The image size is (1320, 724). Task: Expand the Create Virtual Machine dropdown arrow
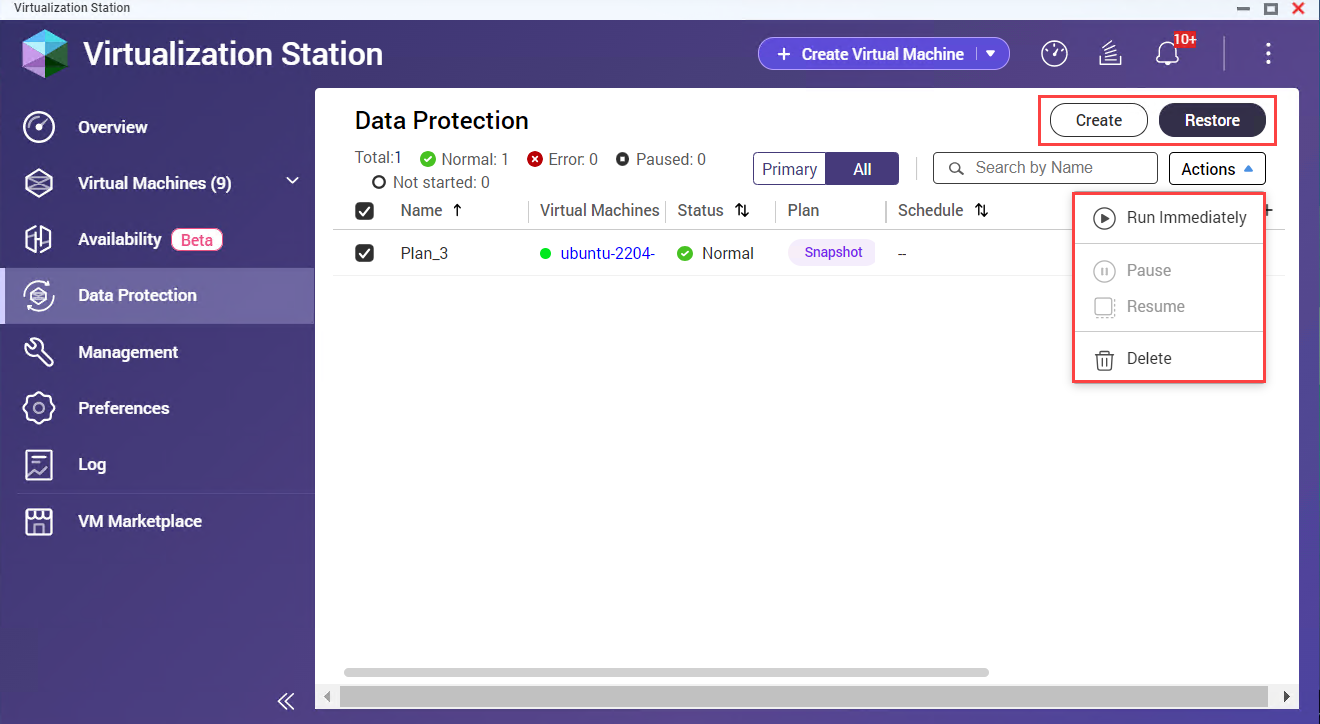(991, 54)
